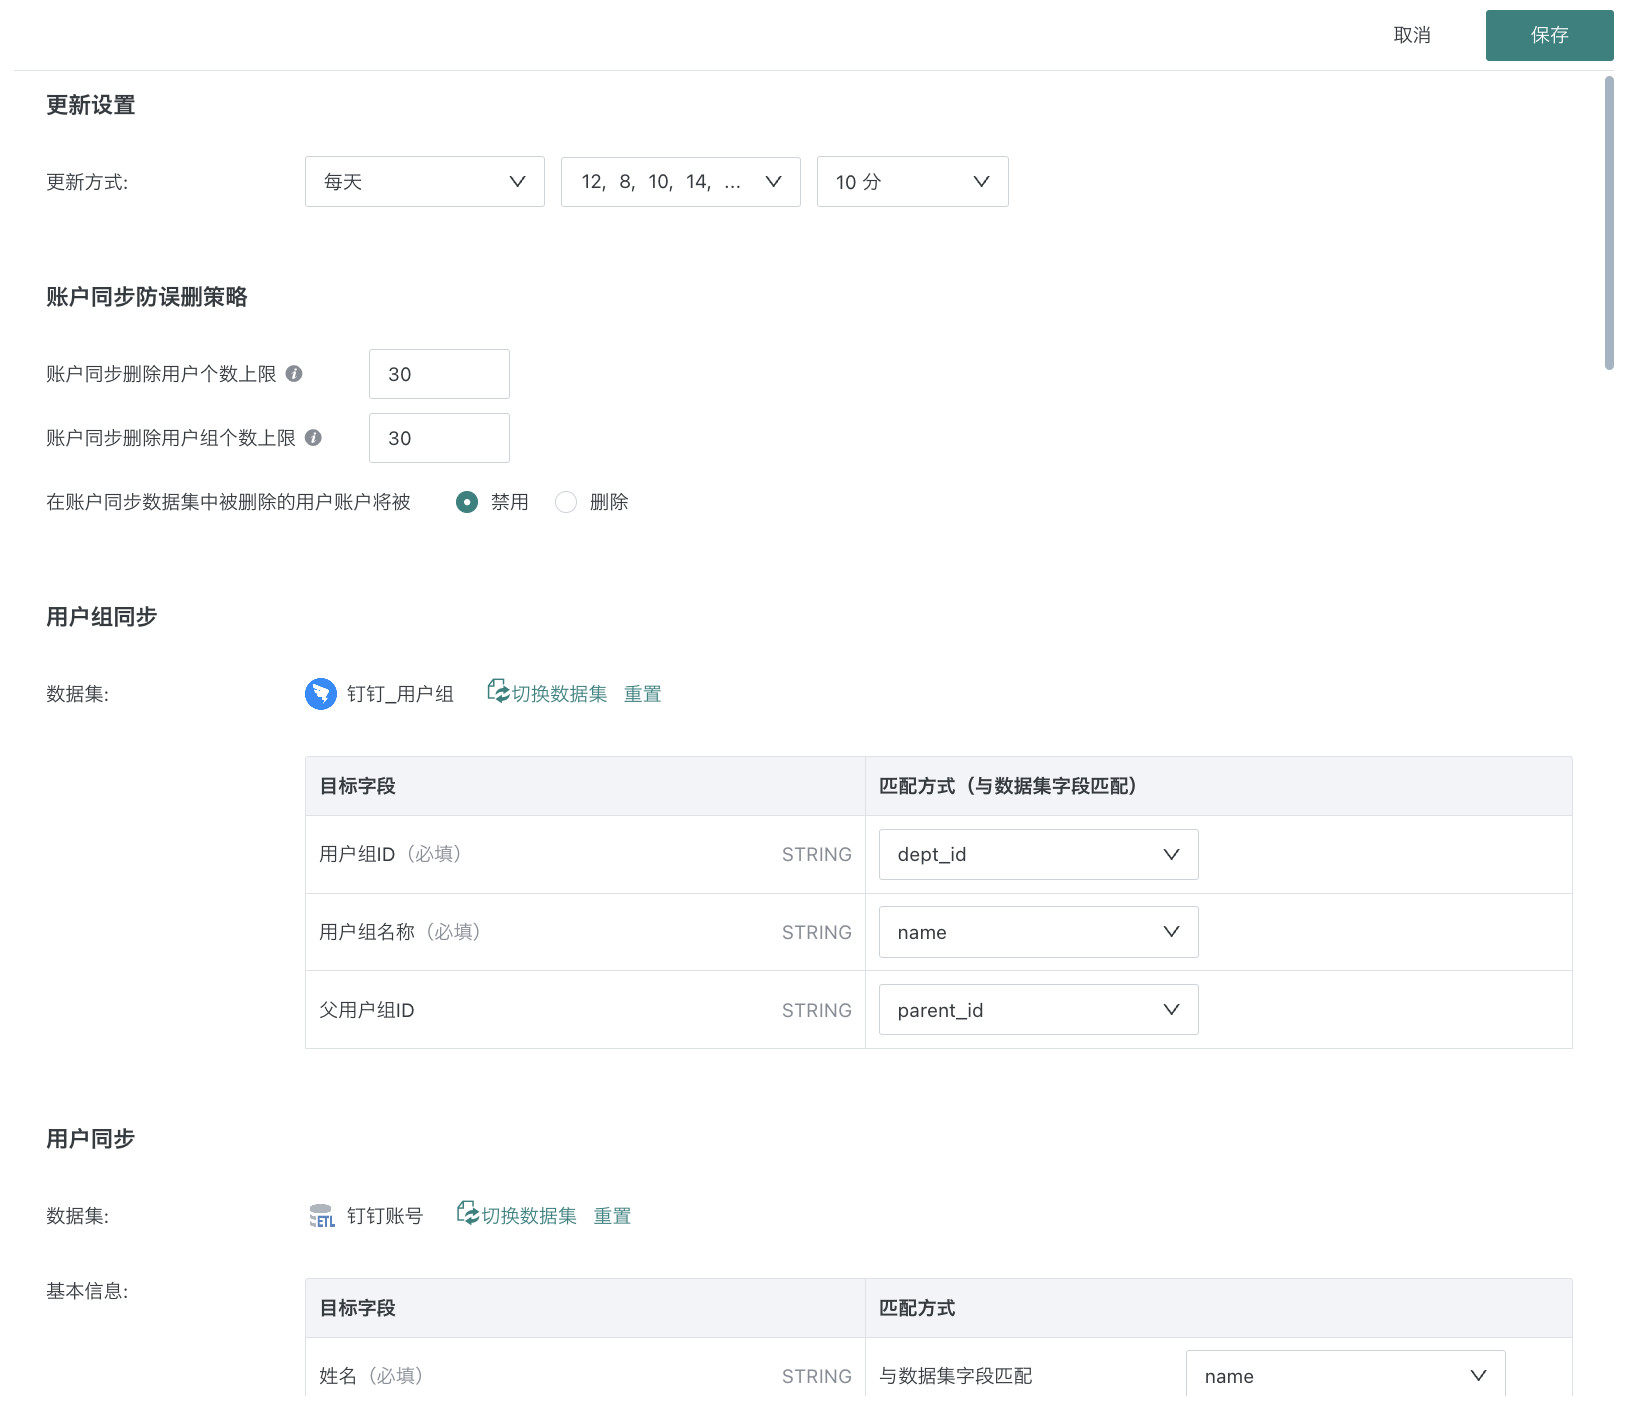Click the vertical scrollbar on the right
Image resolution: width=1626 pixels, height=1408 pixels.
(x=1608, y=224)
